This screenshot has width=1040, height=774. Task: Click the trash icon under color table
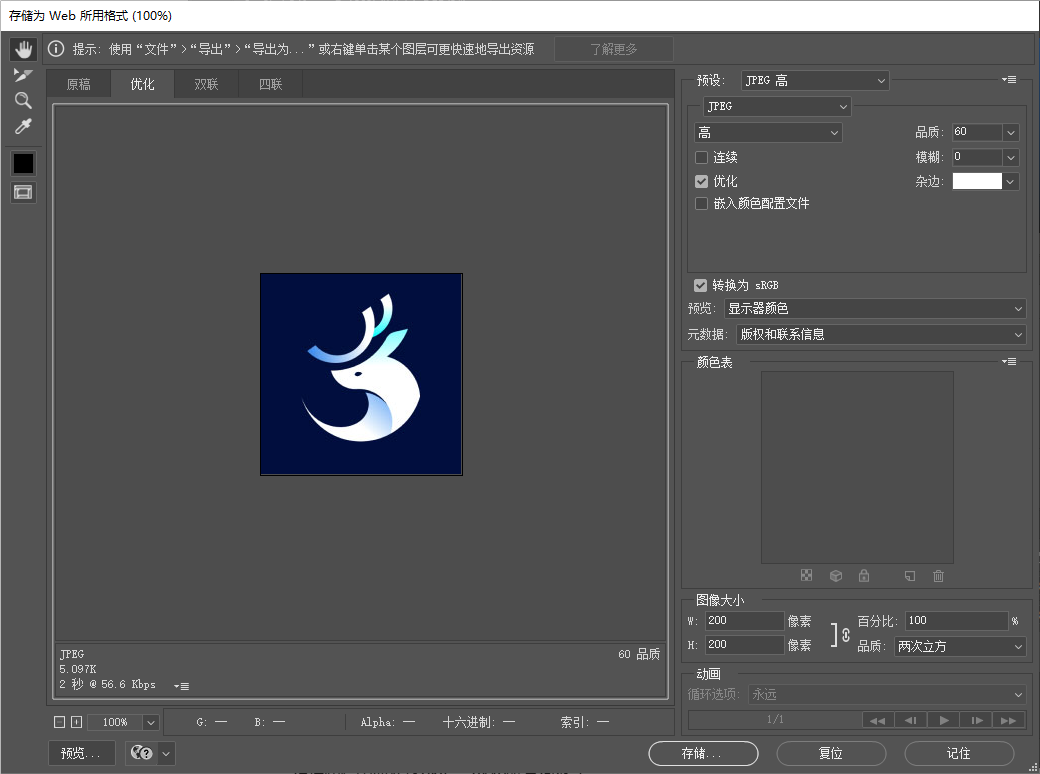(938, 576)
